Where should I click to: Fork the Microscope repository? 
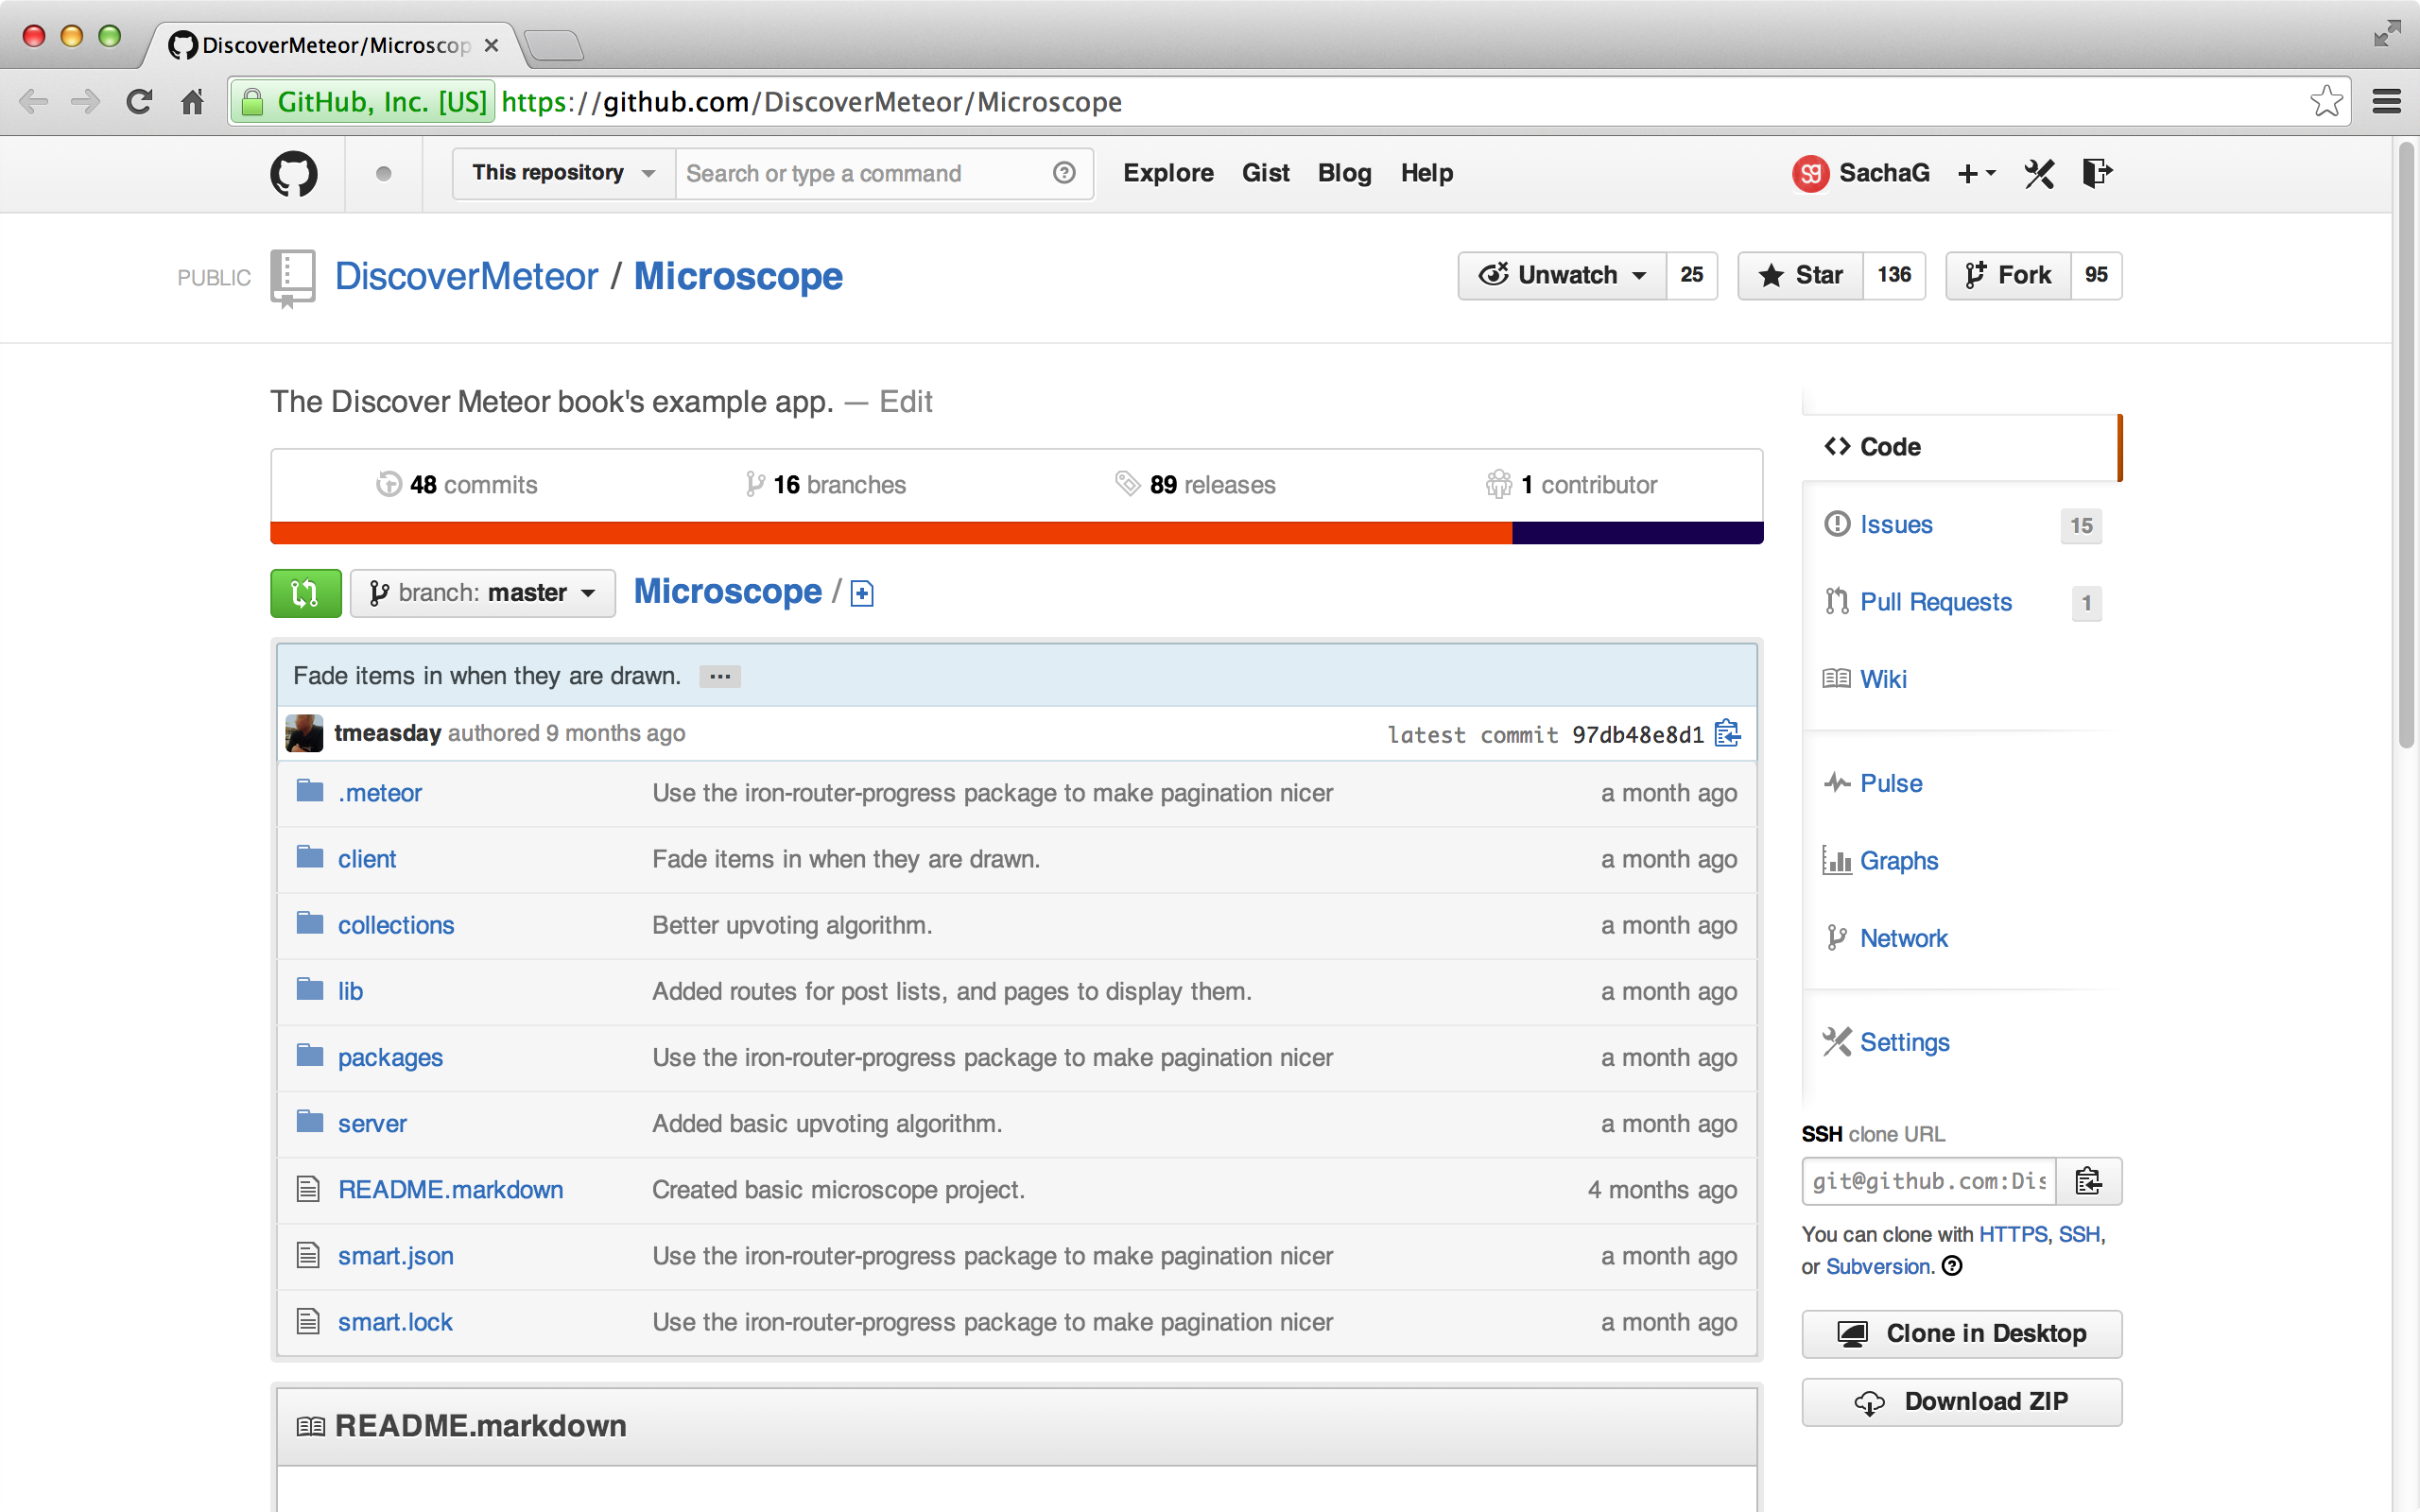pos(2008,275)
